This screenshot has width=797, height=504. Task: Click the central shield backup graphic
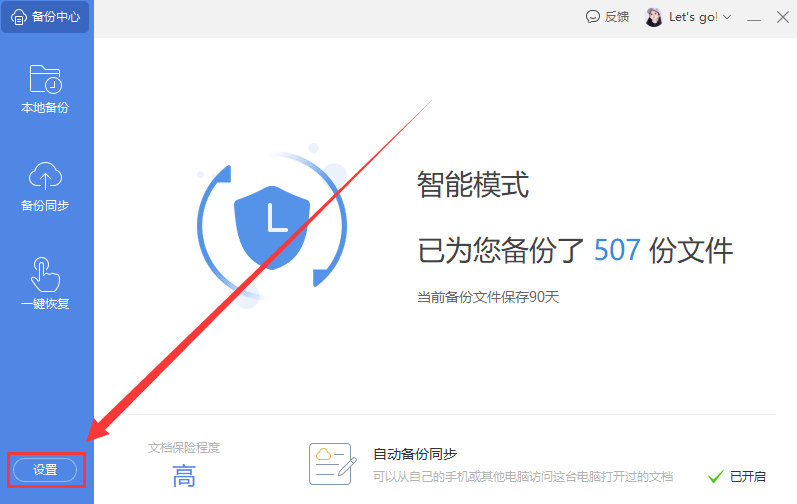click(272, 227)
